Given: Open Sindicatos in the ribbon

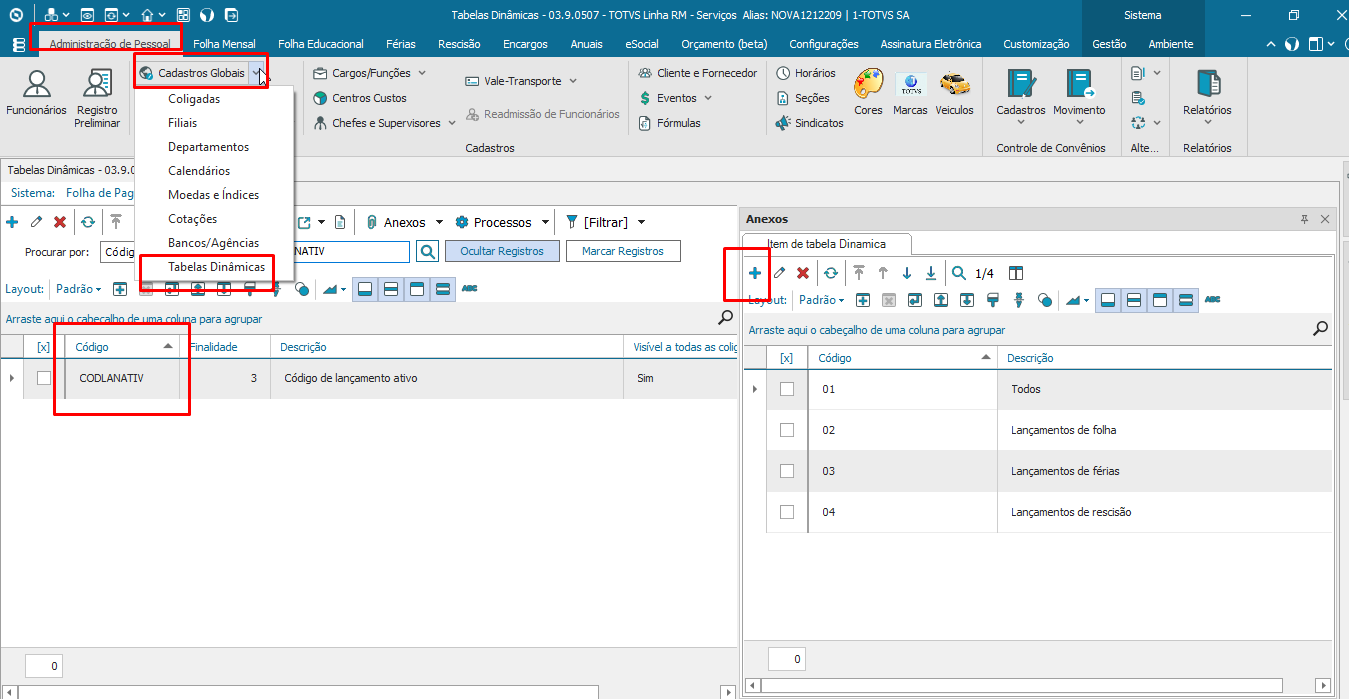Looking at the screenshot, I should click(x=809, y=123).
